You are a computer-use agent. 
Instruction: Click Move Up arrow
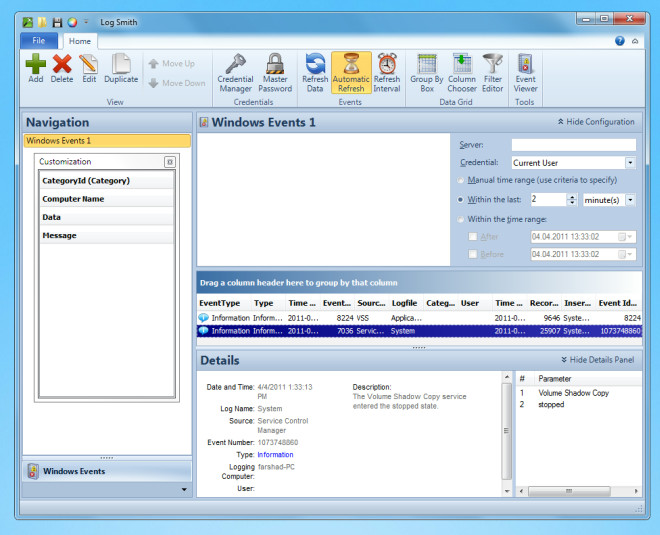point(172,64)
